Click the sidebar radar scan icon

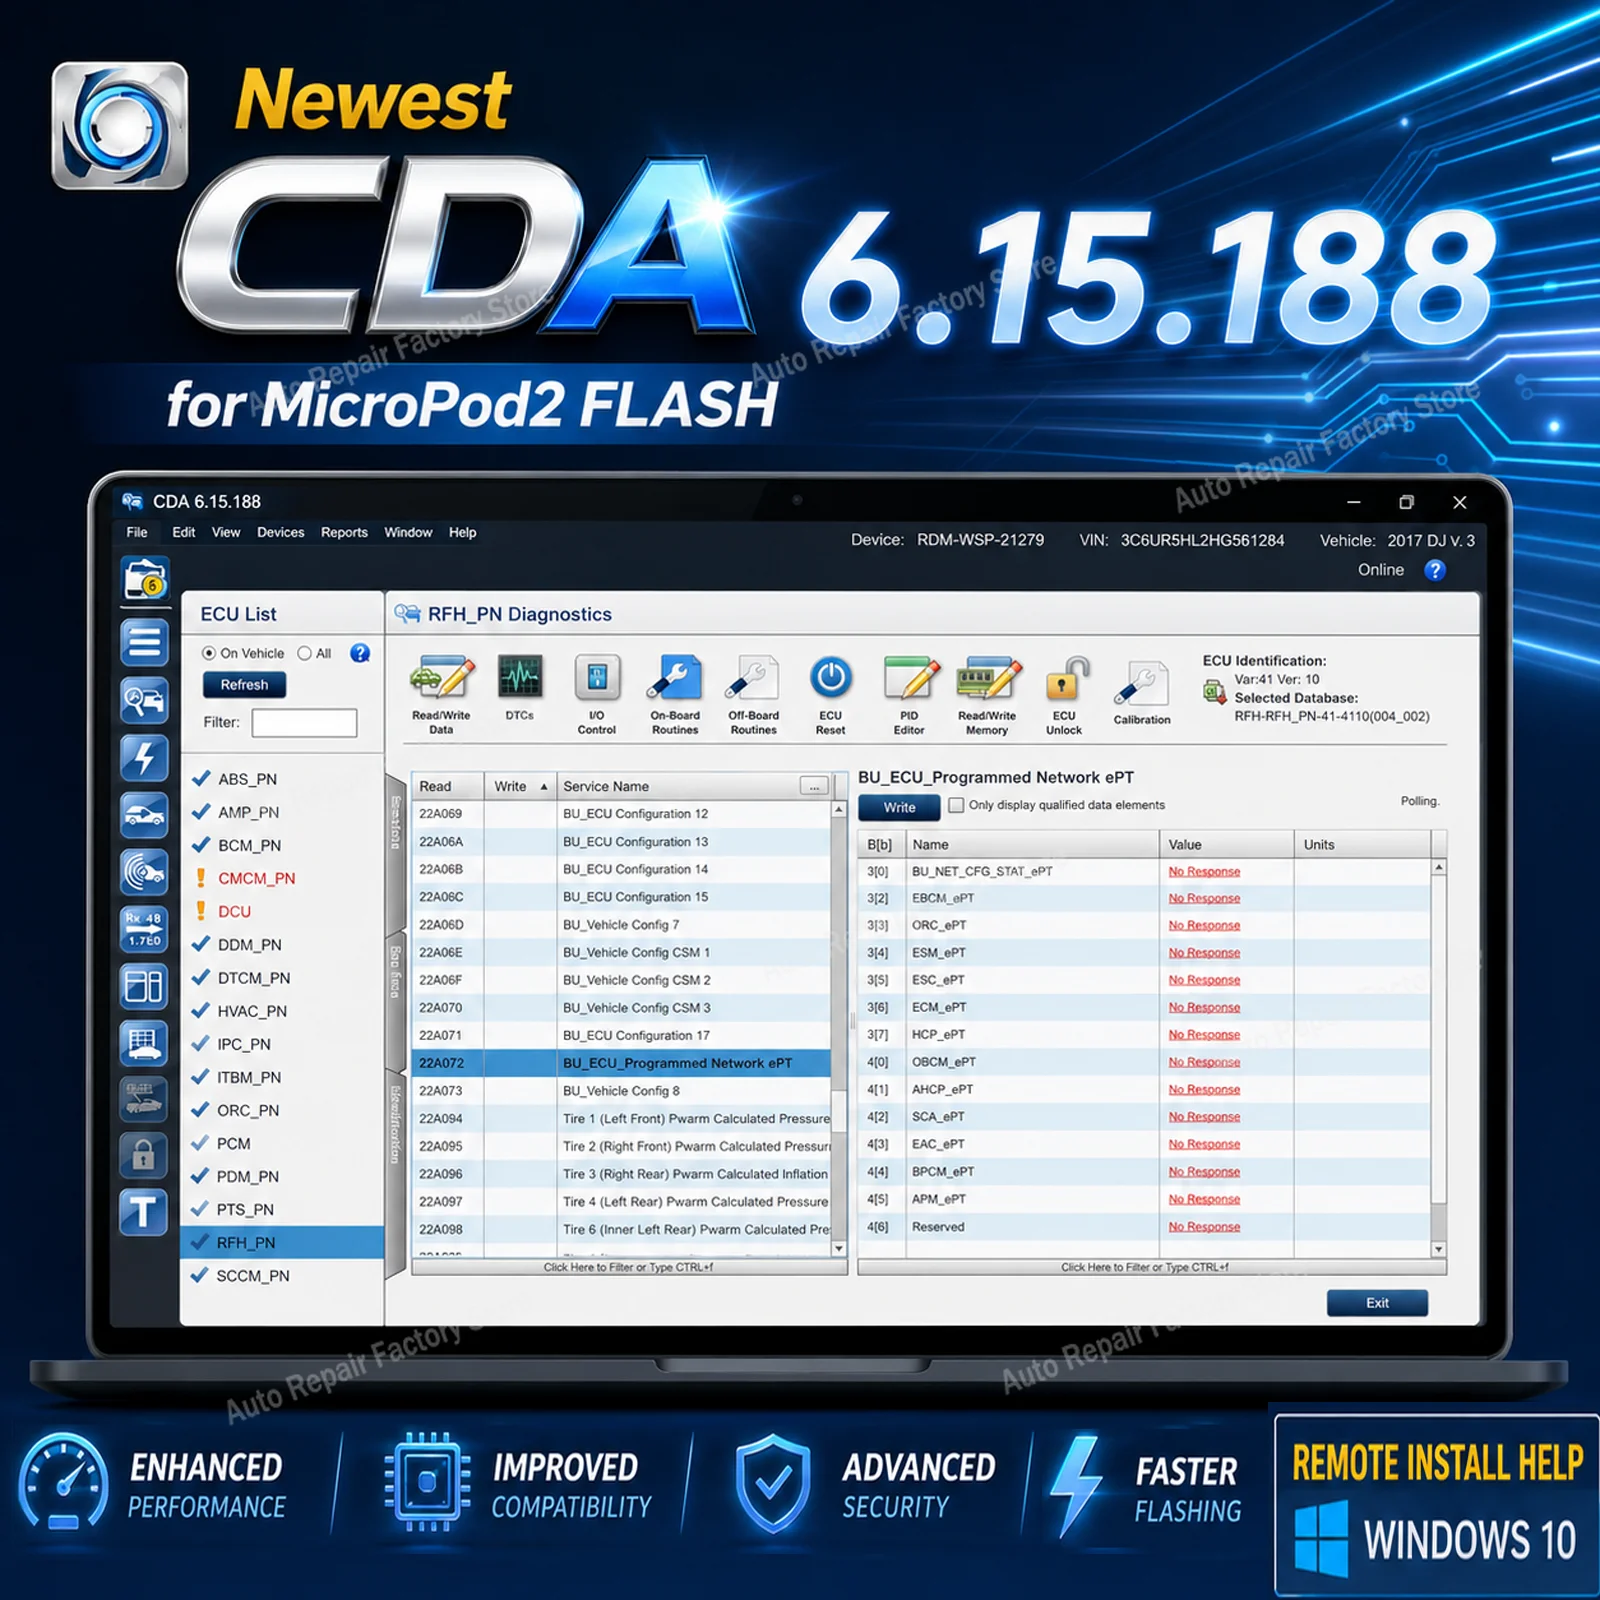[144, 872]
